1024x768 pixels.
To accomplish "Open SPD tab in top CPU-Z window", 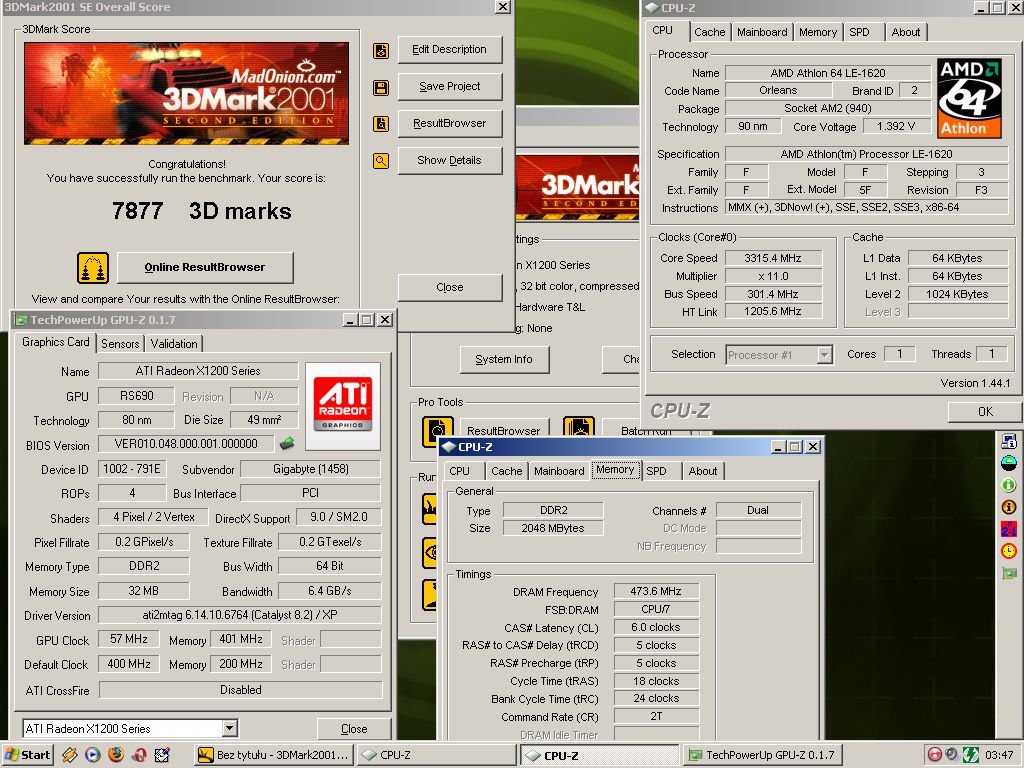I will (x=859, y=32).
